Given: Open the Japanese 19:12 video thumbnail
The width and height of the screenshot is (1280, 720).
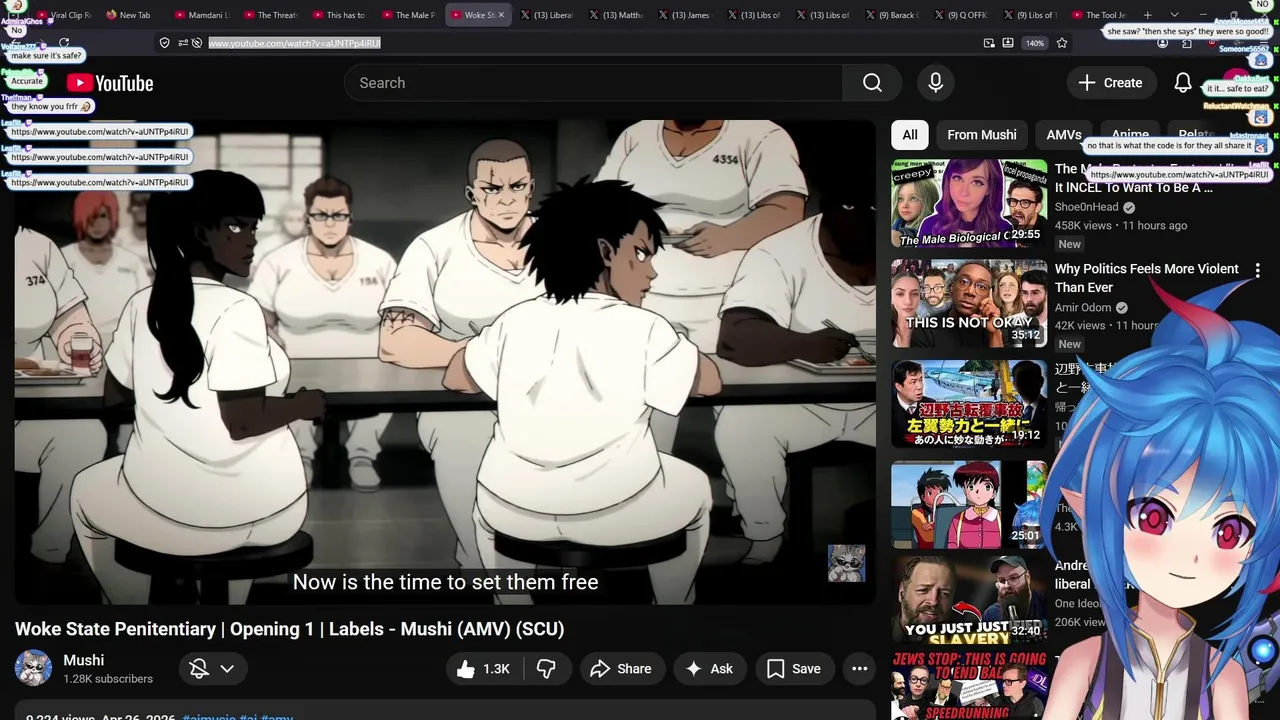Looking at the screenshot, I should [x=969, y=404].
